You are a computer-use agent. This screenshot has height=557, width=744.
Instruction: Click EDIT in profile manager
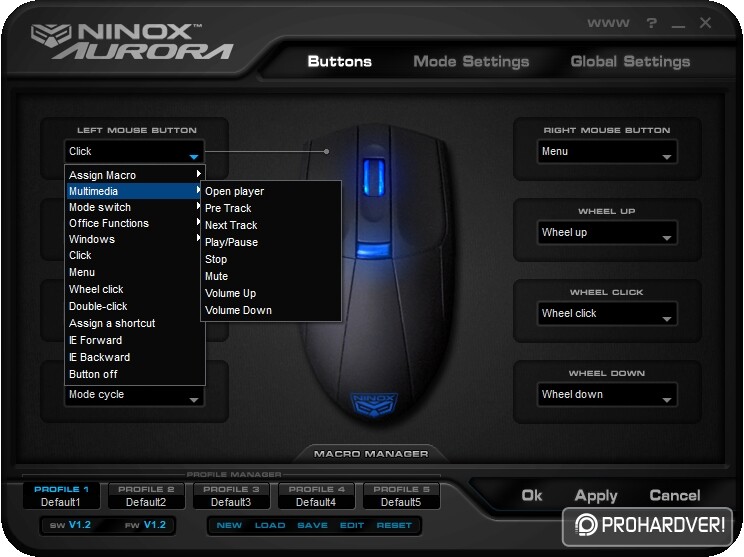(x=352, y=526)
